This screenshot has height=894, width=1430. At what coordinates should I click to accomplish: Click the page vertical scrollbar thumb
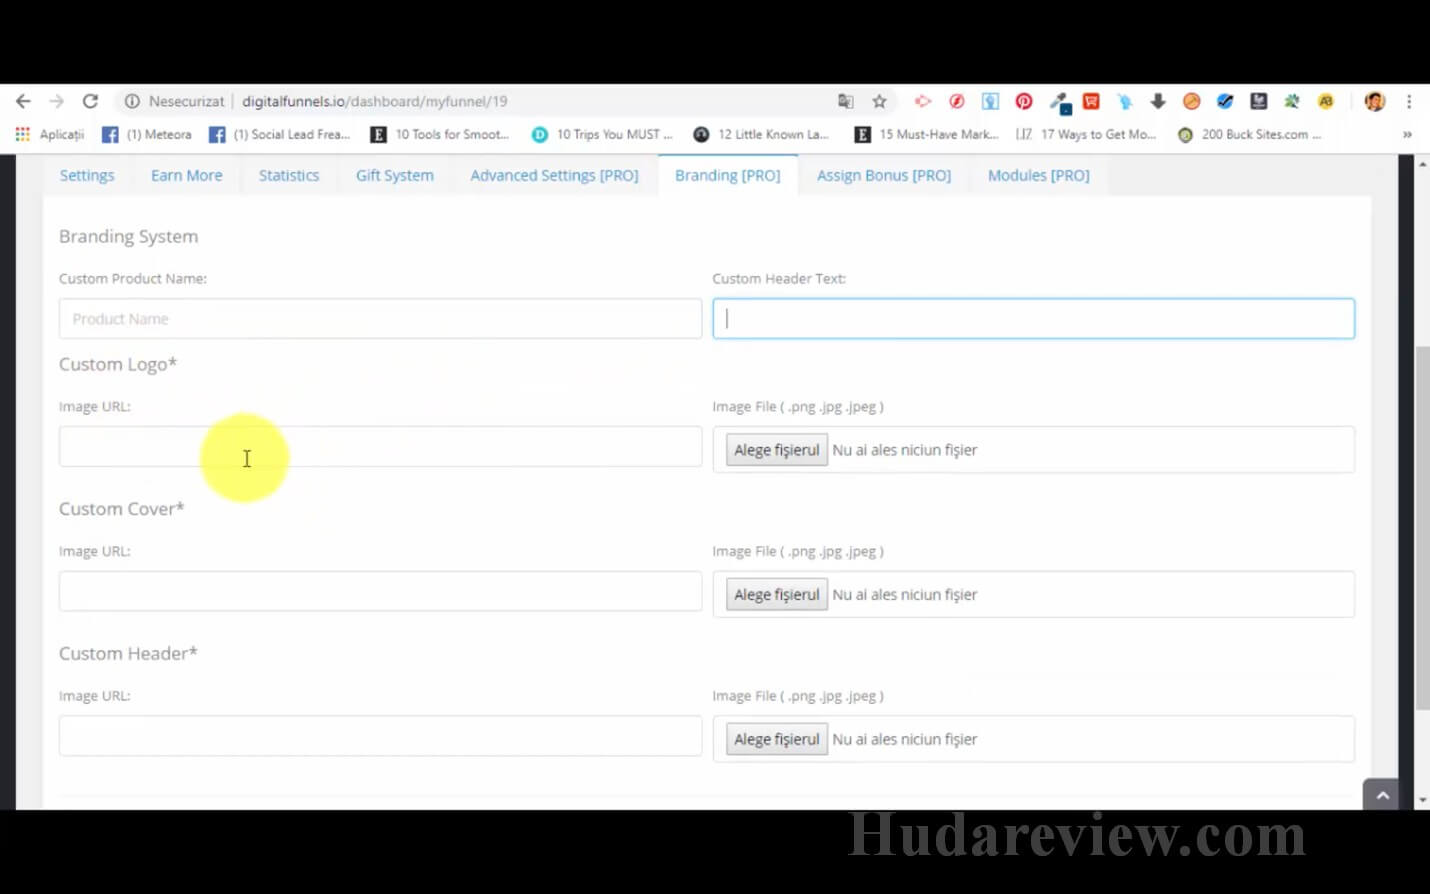[x=1422, y=528]
